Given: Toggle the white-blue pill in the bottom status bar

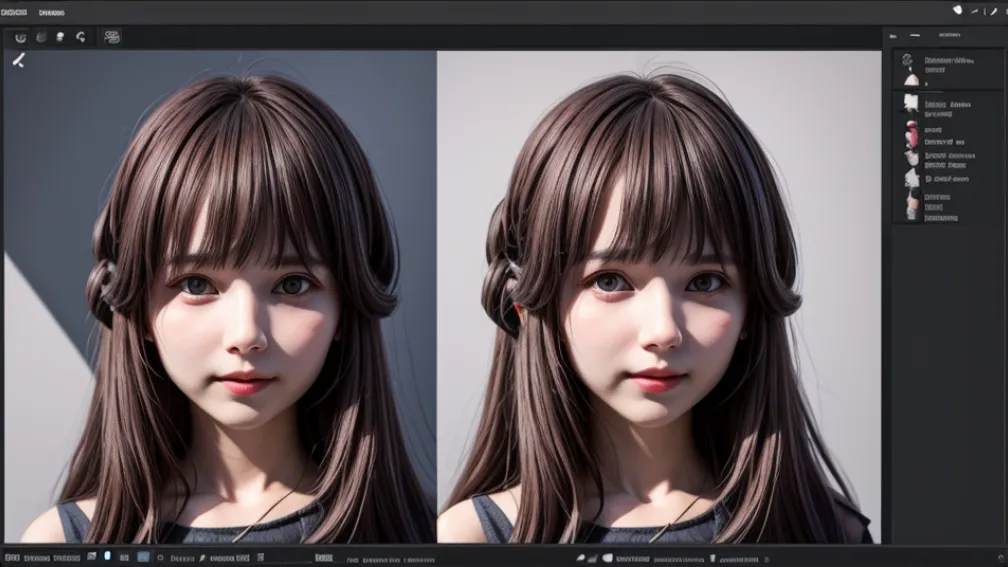Looking at the screenshot, I should coord(107,555).
